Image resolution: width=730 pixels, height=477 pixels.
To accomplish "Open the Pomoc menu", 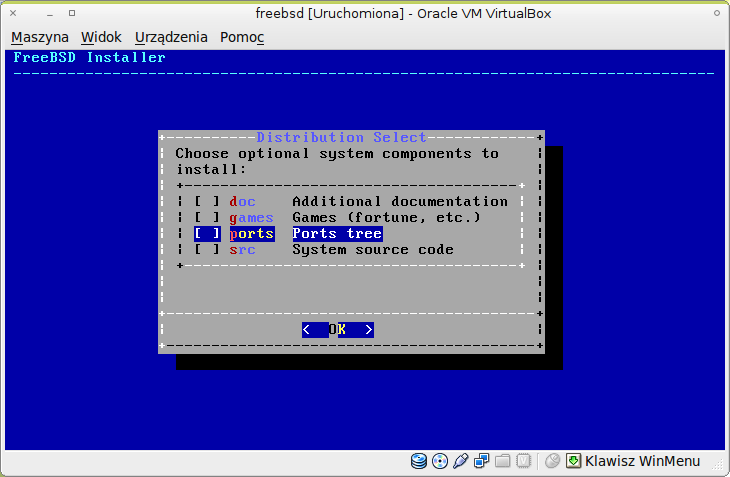I will tap(242, 37).
